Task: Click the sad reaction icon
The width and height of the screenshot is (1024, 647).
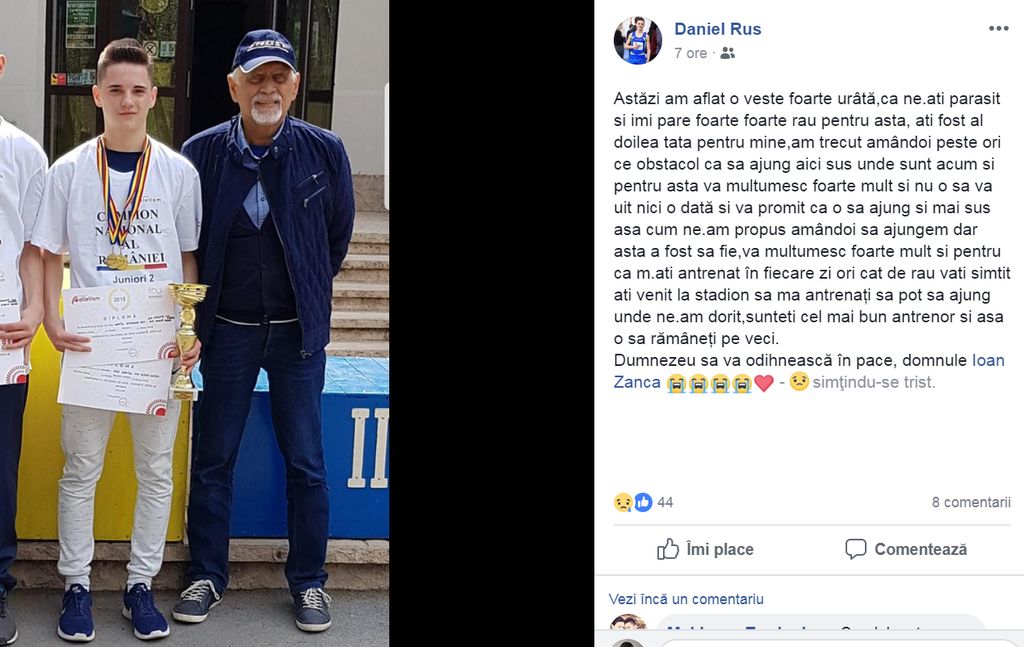Action: tap(623, 502)
